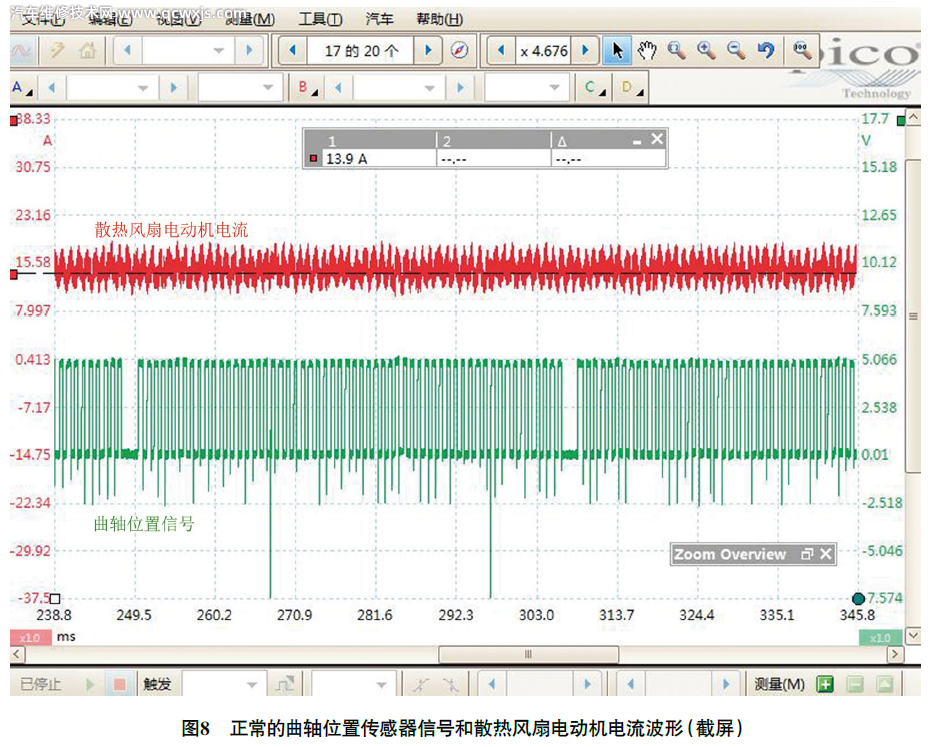Open the 帮助(H) menu

tap(439, 19)
